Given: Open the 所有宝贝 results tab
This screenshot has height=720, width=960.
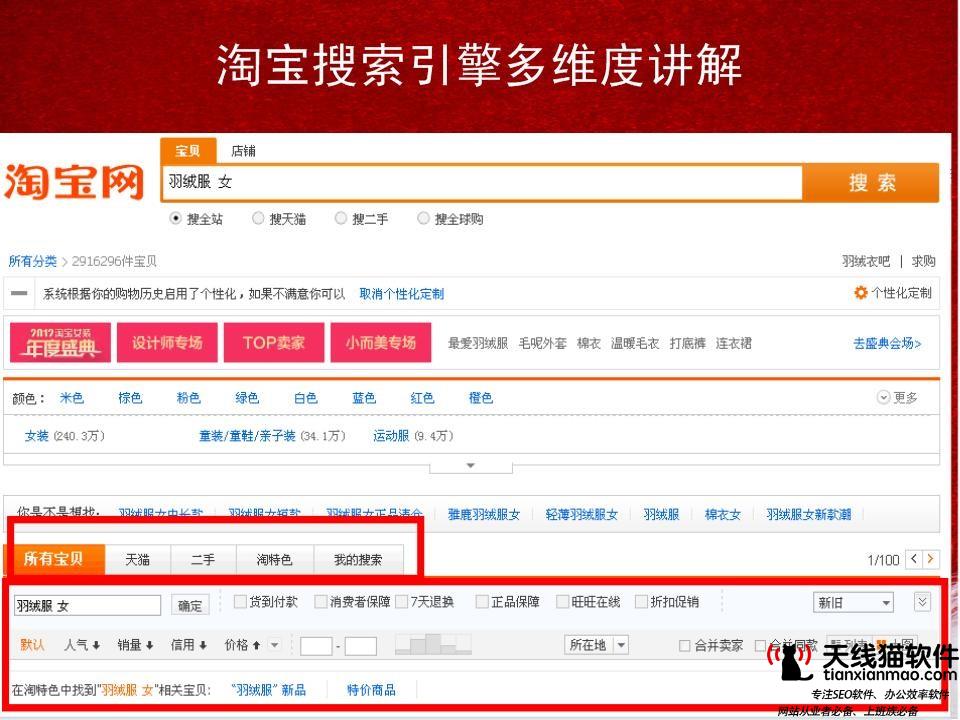Looking at the screenshot, I should click(x=54, y=558).
